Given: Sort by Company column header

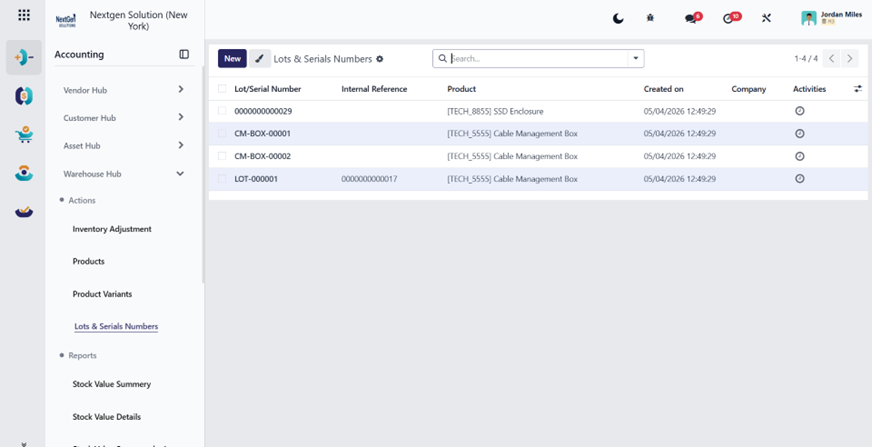Looking at the screenshot, I should [749, 89].
